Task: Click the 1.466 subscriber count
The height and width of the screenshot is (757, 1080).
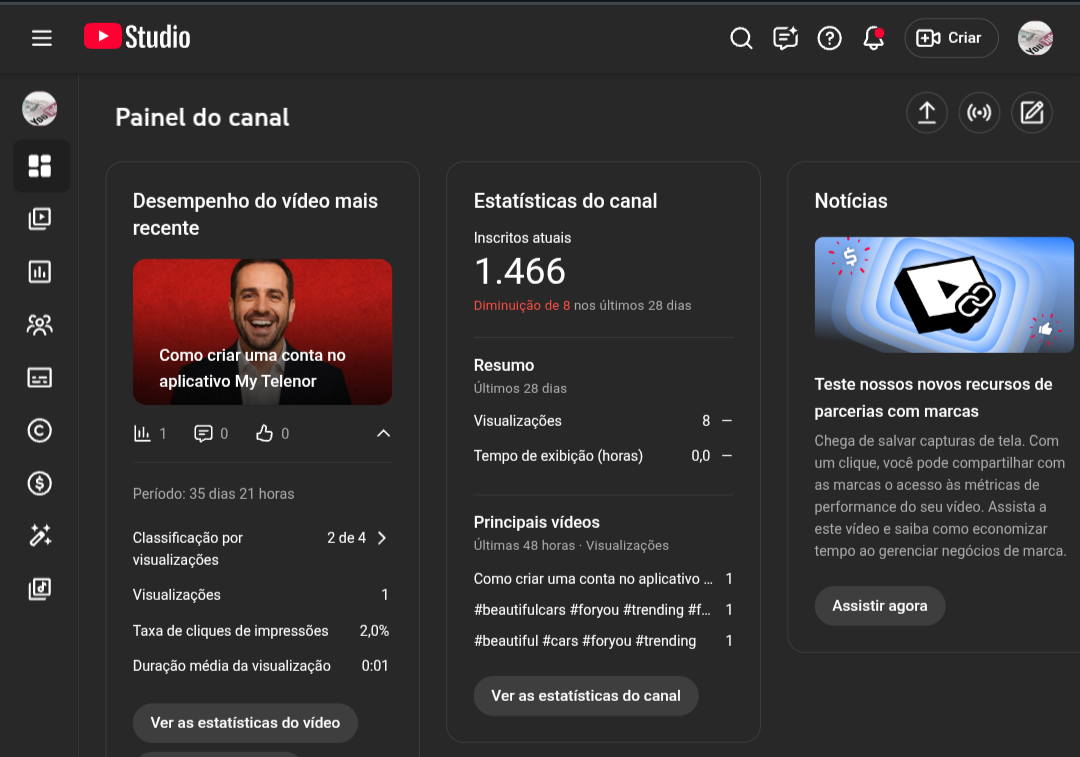Action: pos(520,271)
